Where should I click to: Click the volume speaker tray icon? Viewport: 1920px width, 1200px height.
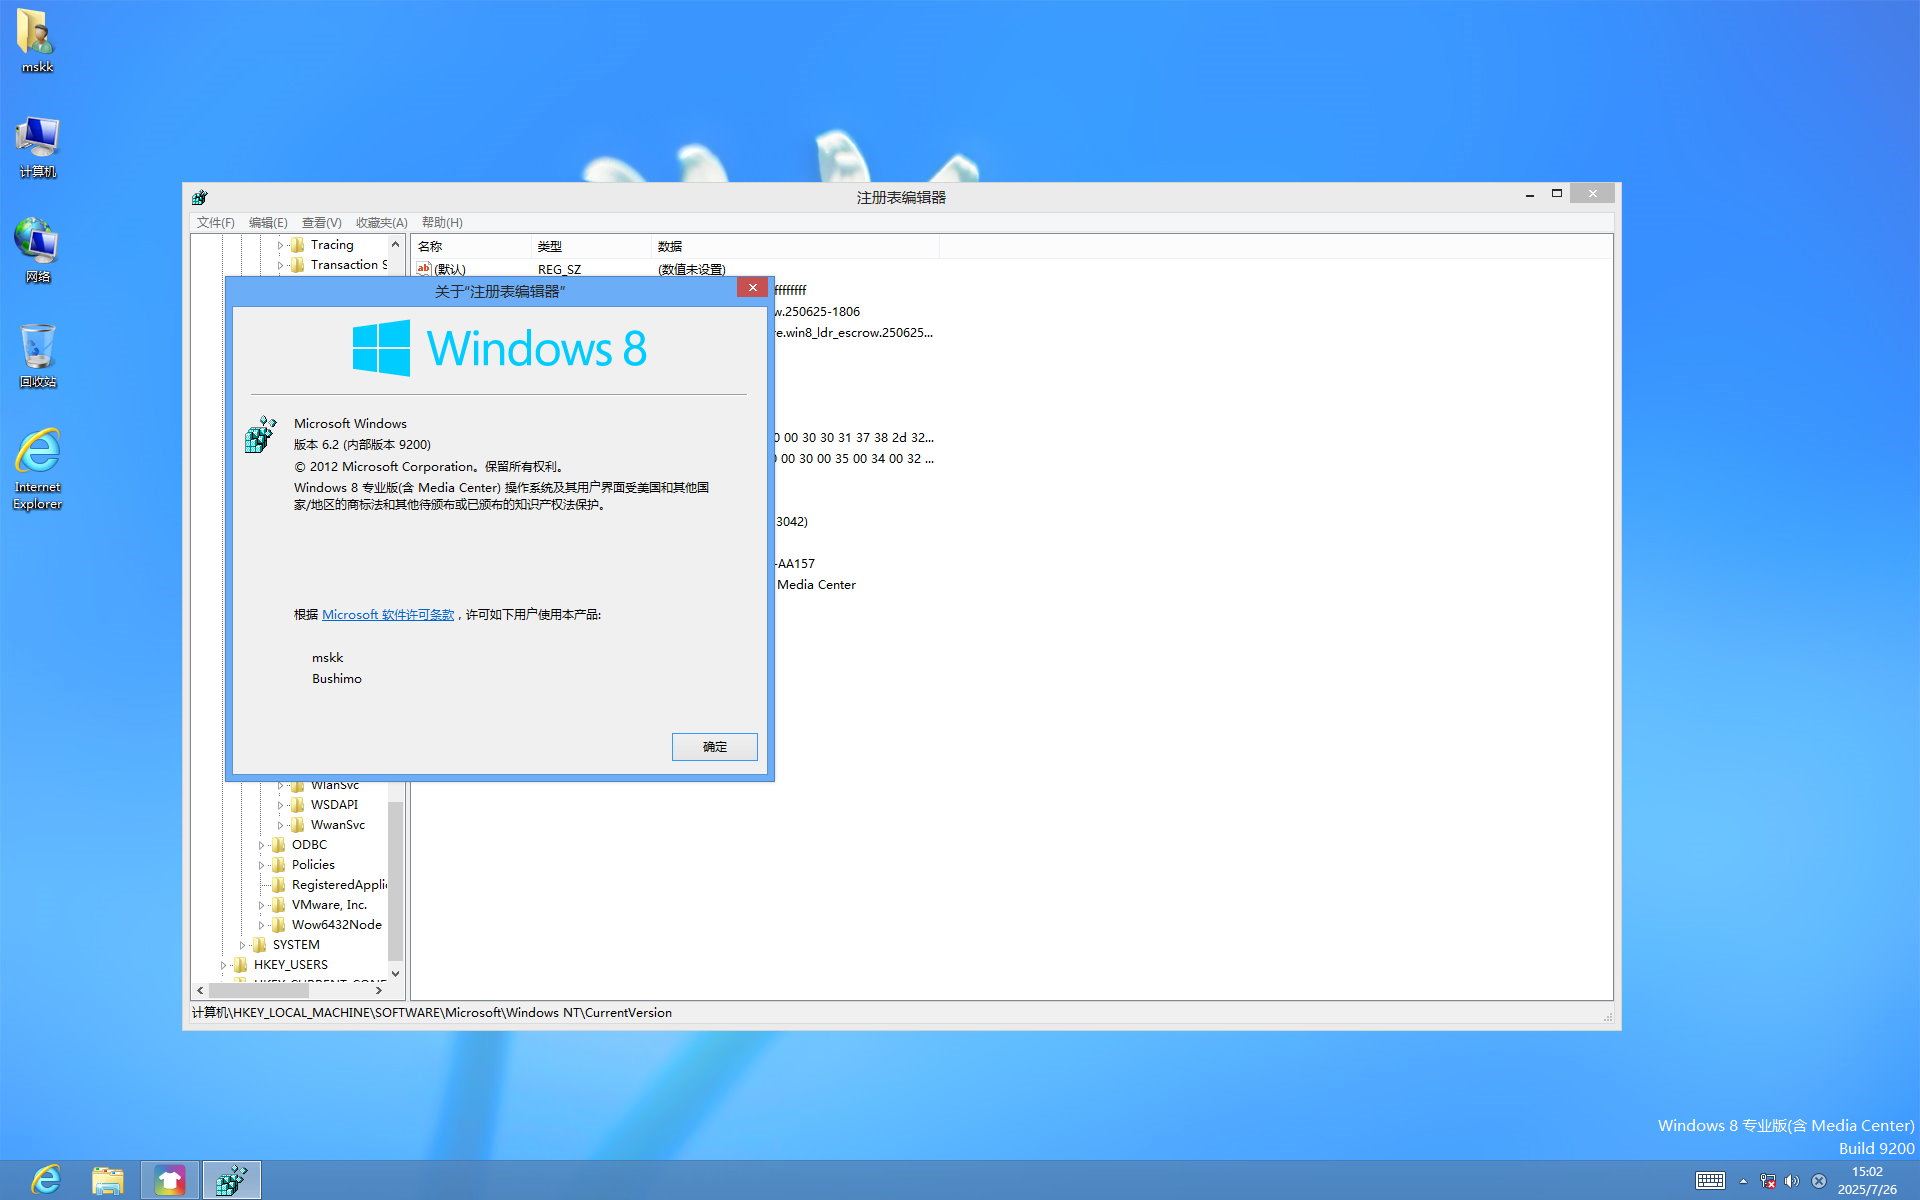[1792, 1181]
